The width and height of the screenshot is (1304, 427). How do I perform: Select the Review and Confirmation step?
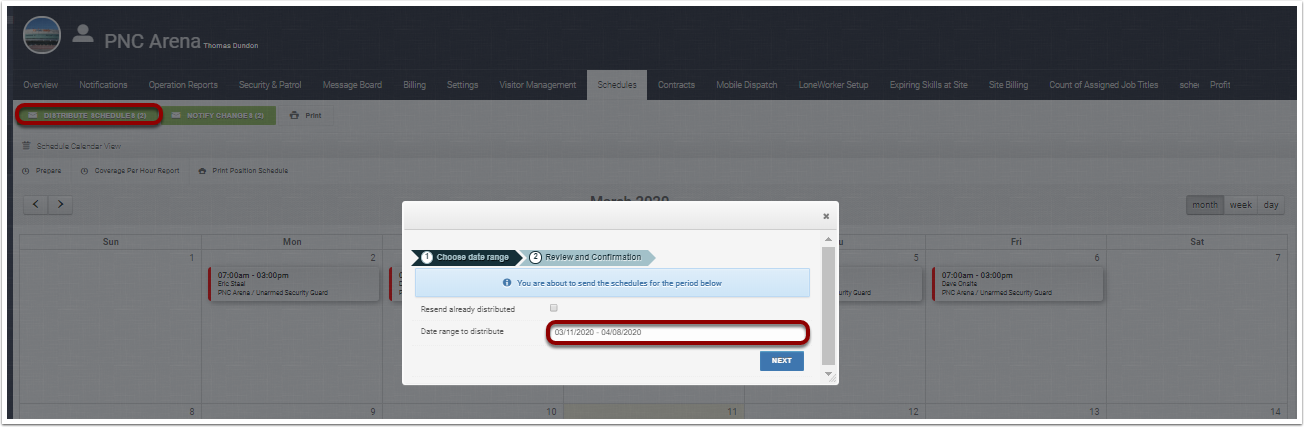click(x=589, y=257)
